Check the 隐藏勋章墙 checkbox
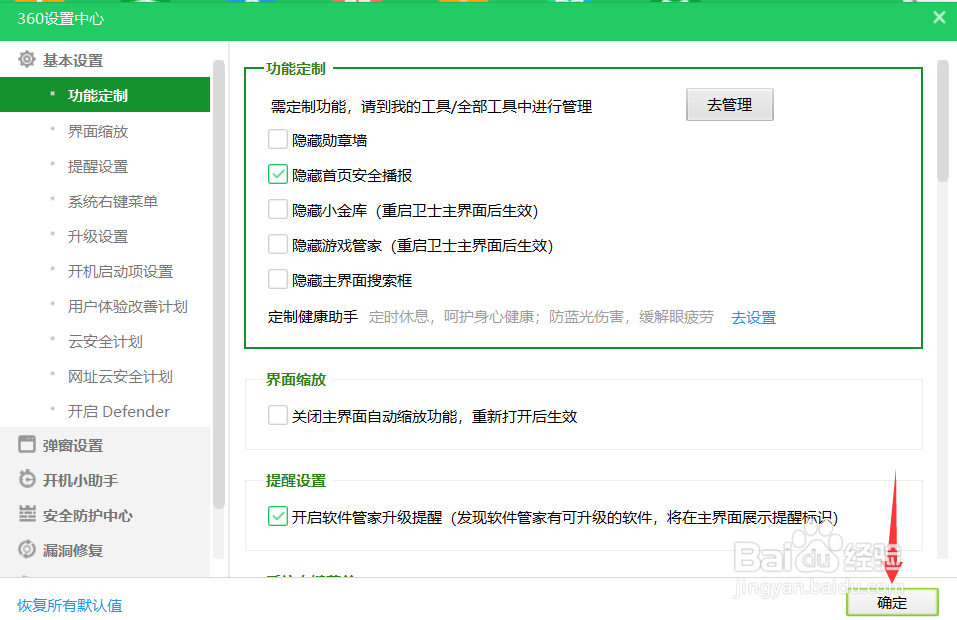957x620 pixels. coord(278,139)
